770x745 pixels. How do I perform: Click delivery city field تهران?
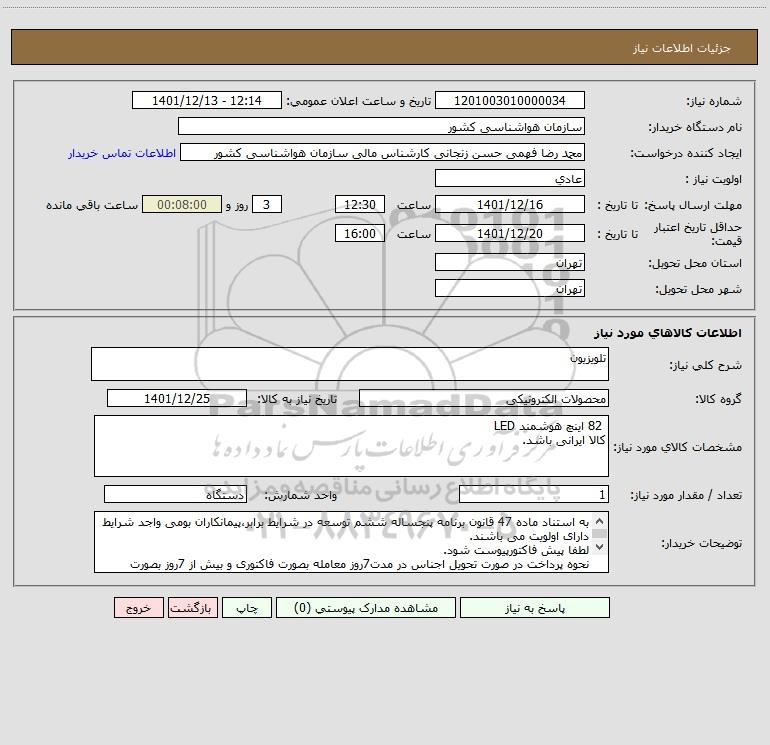(510, 288)
